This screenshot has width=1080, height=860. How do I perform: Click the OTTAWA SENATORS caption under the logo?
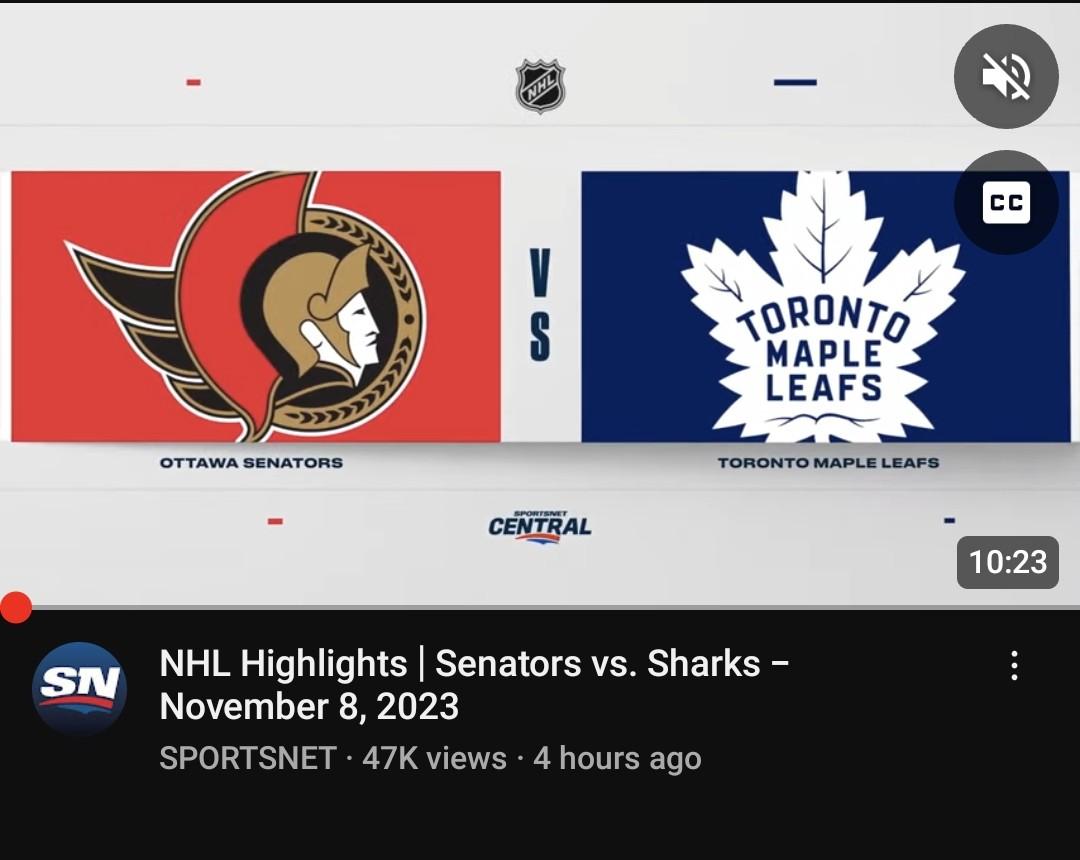pos(251,463)
